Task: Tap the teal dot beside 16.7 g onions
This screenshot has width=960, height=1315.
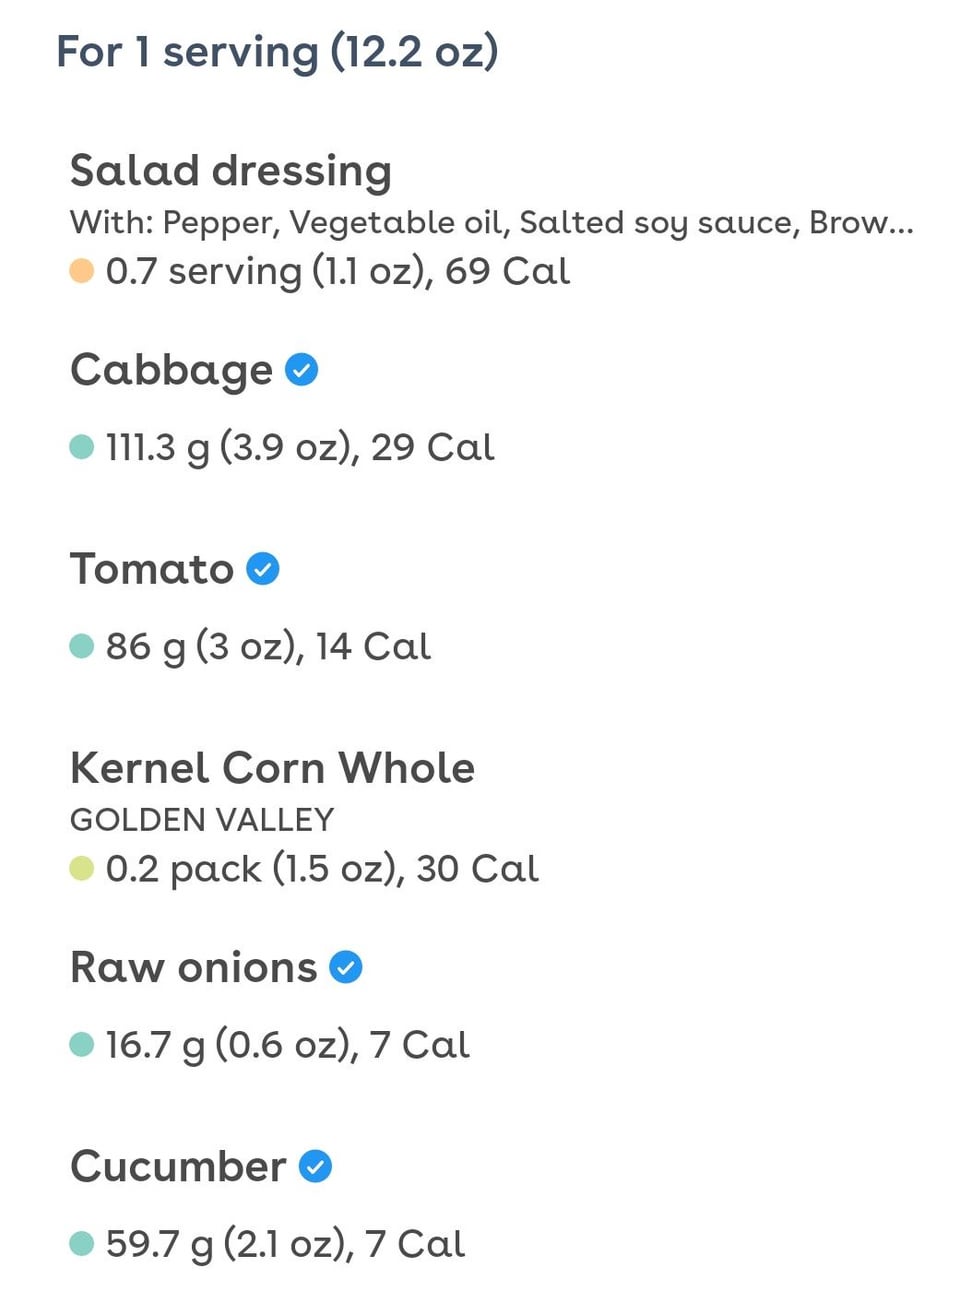Action: (x=82, y=1045)
